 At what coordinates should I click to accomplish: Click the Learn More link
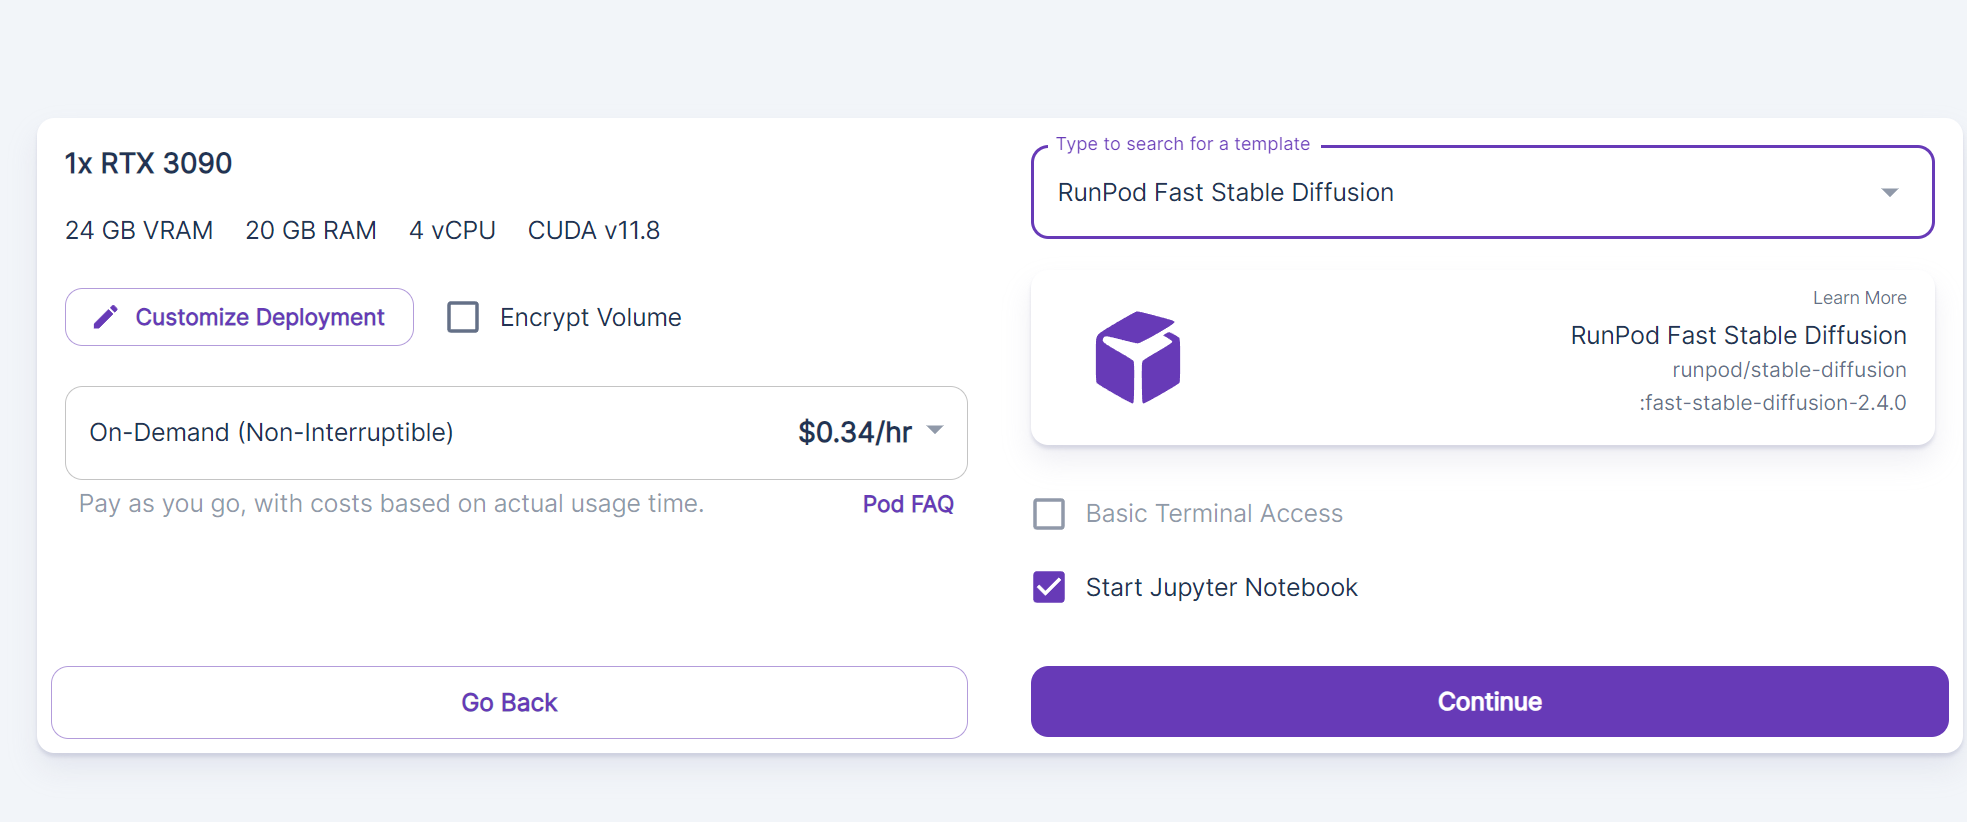pos(1858,298)
